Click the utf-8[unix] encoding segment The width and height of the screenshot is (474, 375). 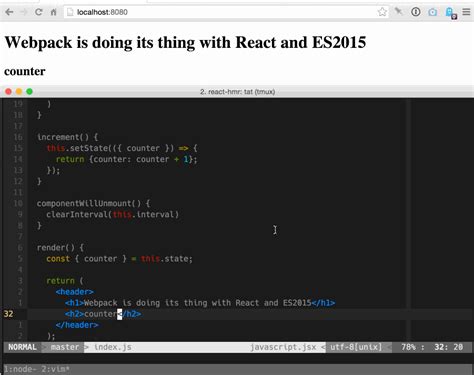point(356,347)
